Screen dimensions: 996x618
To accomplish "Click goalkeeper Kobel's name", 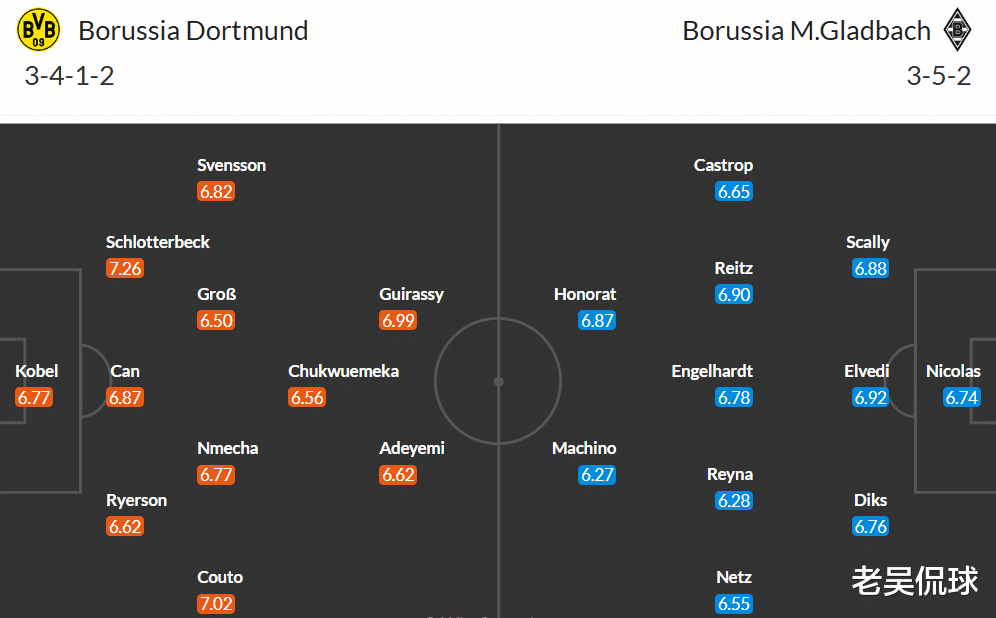I will 37,371.
